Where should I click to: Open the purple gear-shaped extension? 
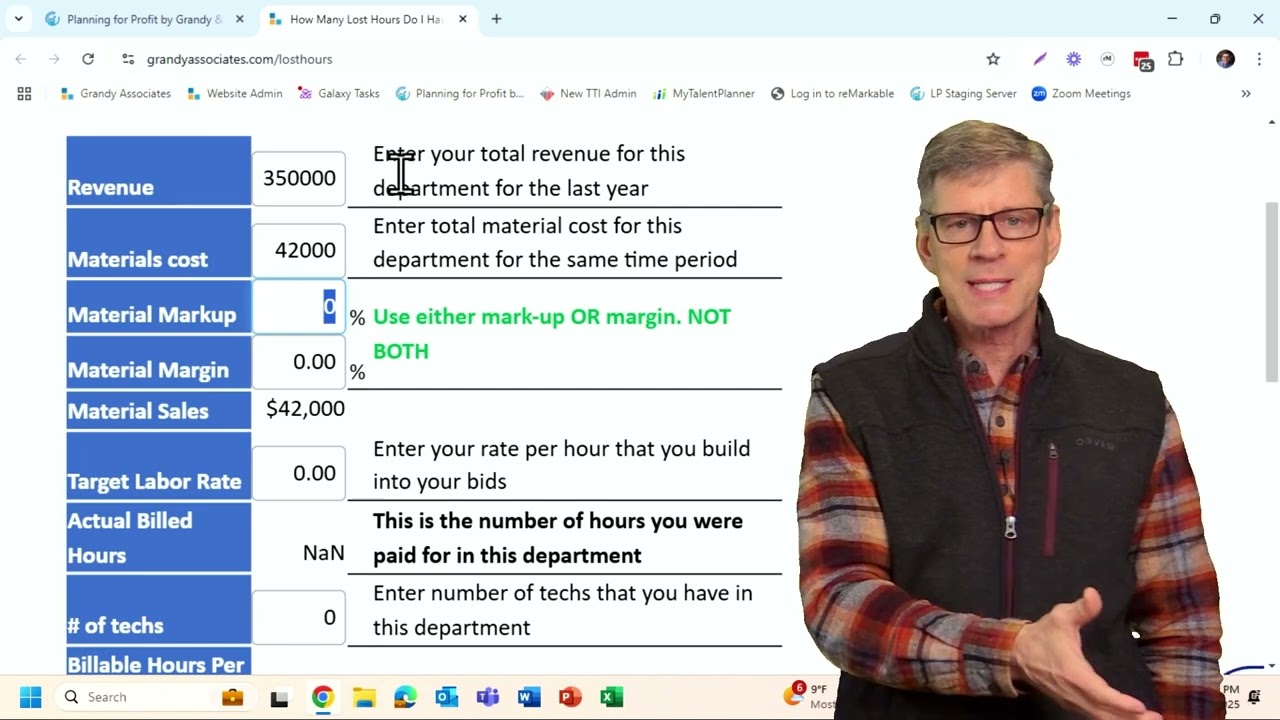click(x=1074, y=59)
